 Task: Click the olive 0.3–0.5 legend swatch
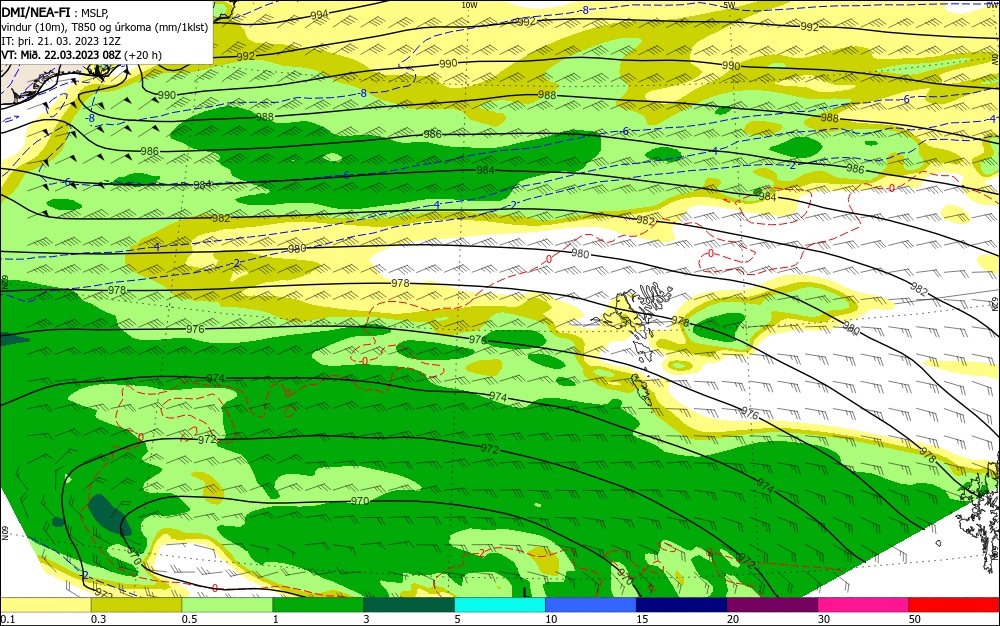point(136,605)
